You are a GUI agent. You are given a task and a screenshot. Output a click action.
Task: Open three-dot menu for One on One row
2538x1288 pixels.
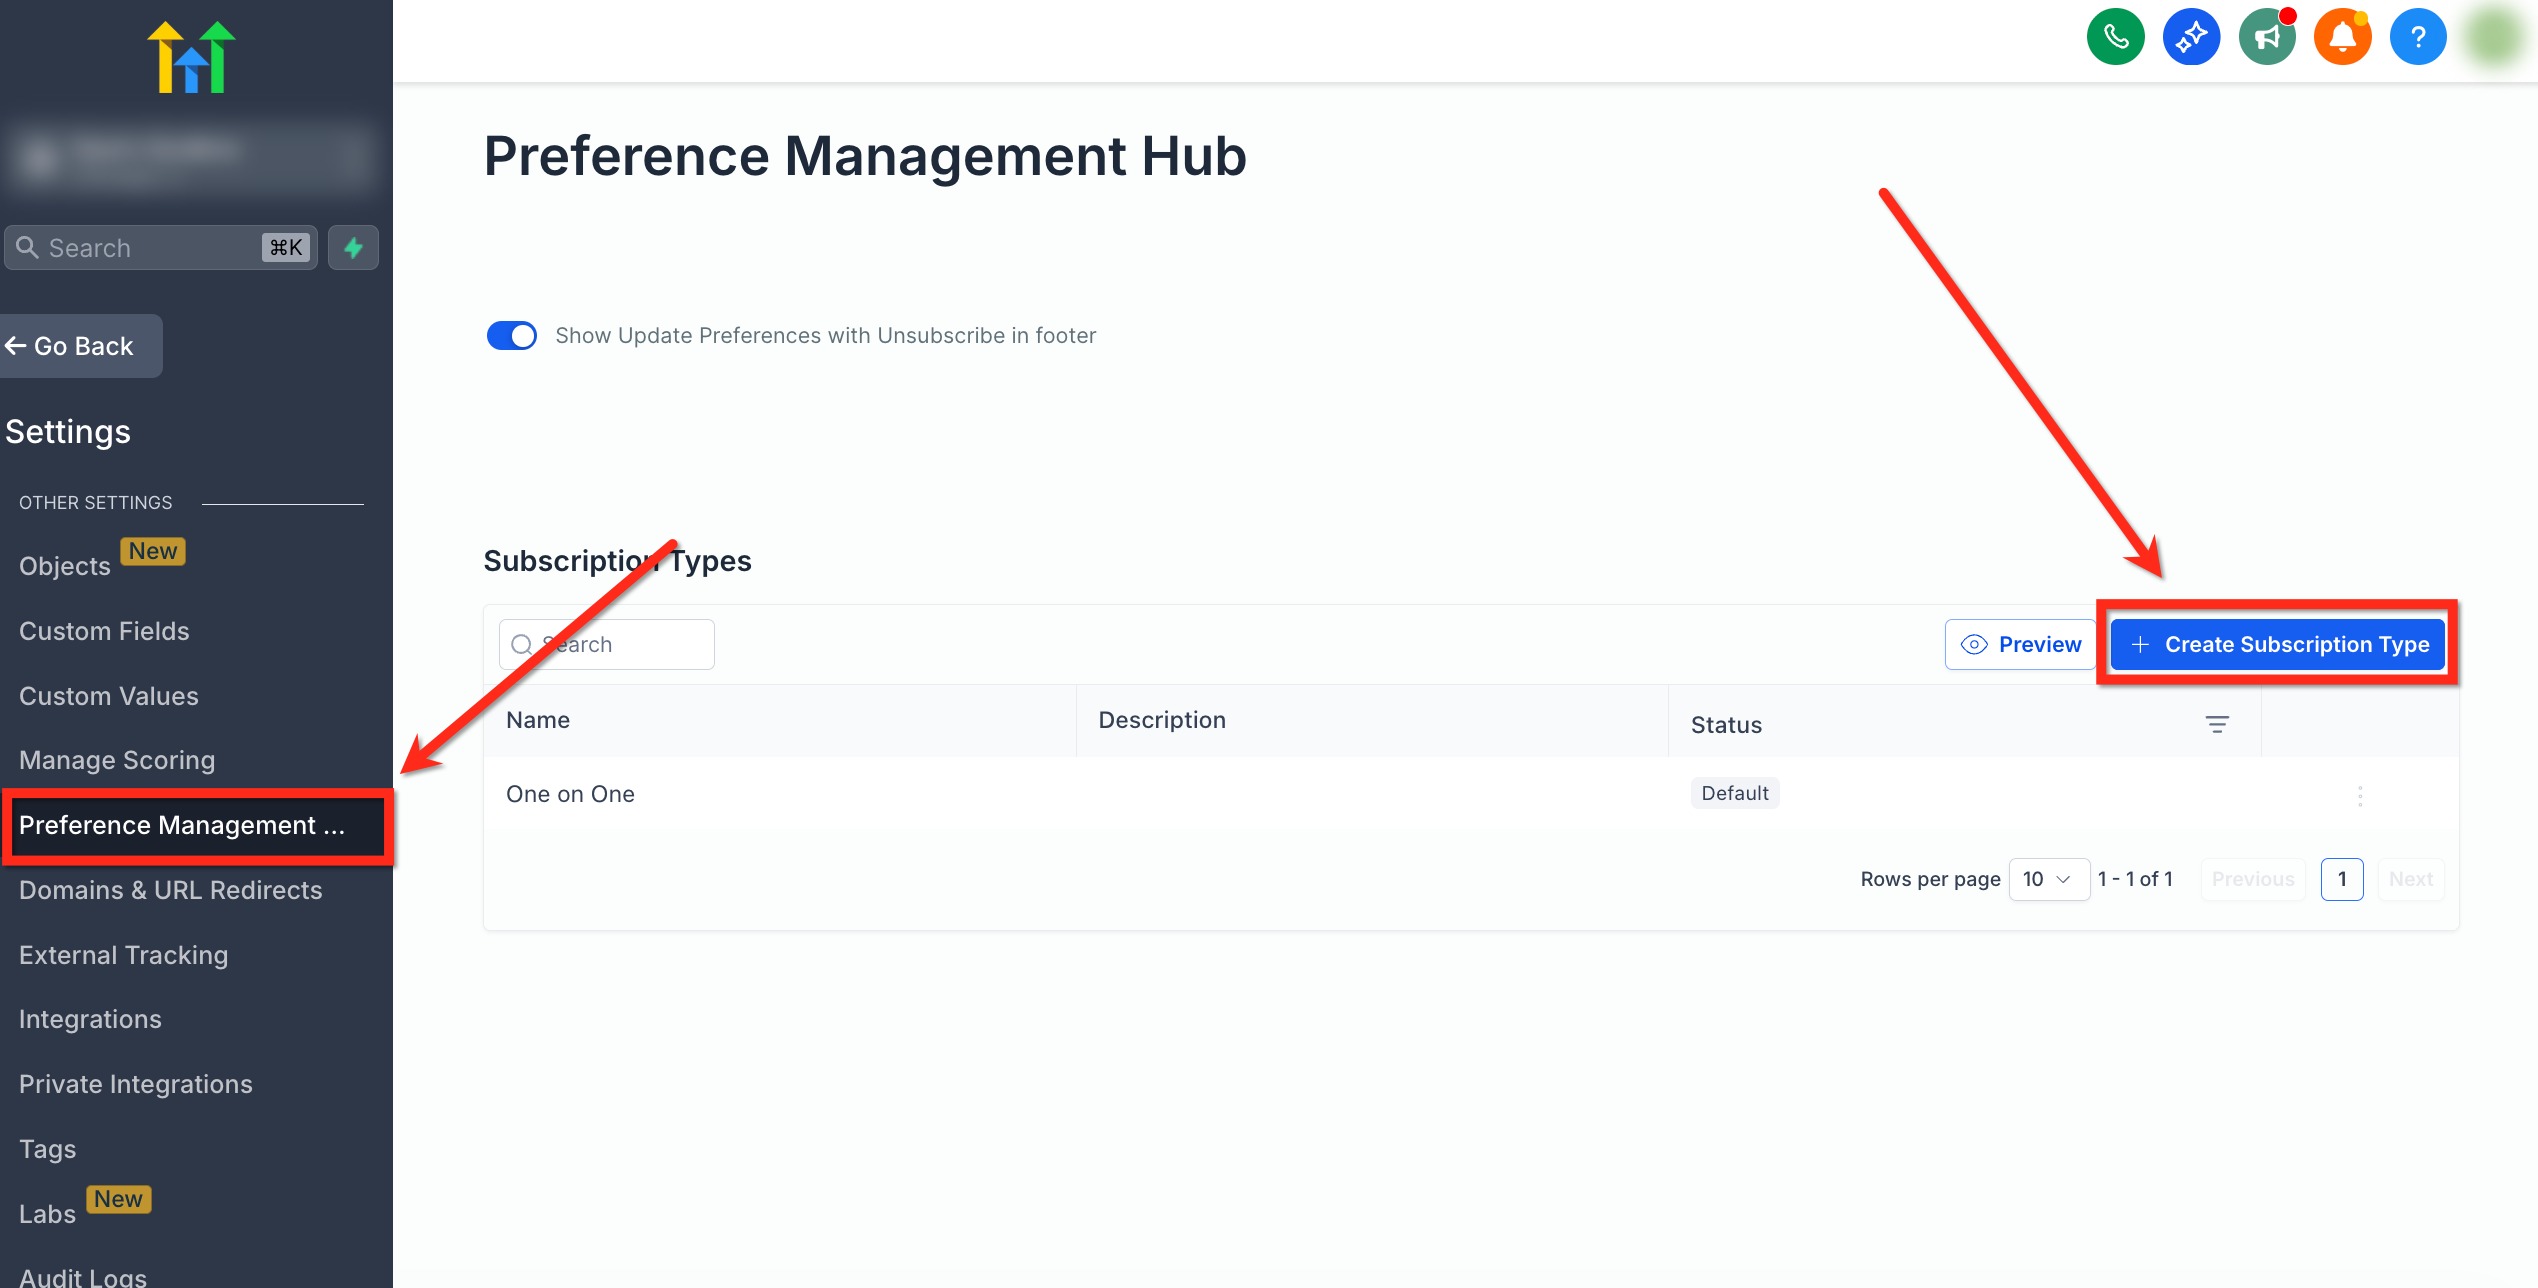(x=2360, y=796)
